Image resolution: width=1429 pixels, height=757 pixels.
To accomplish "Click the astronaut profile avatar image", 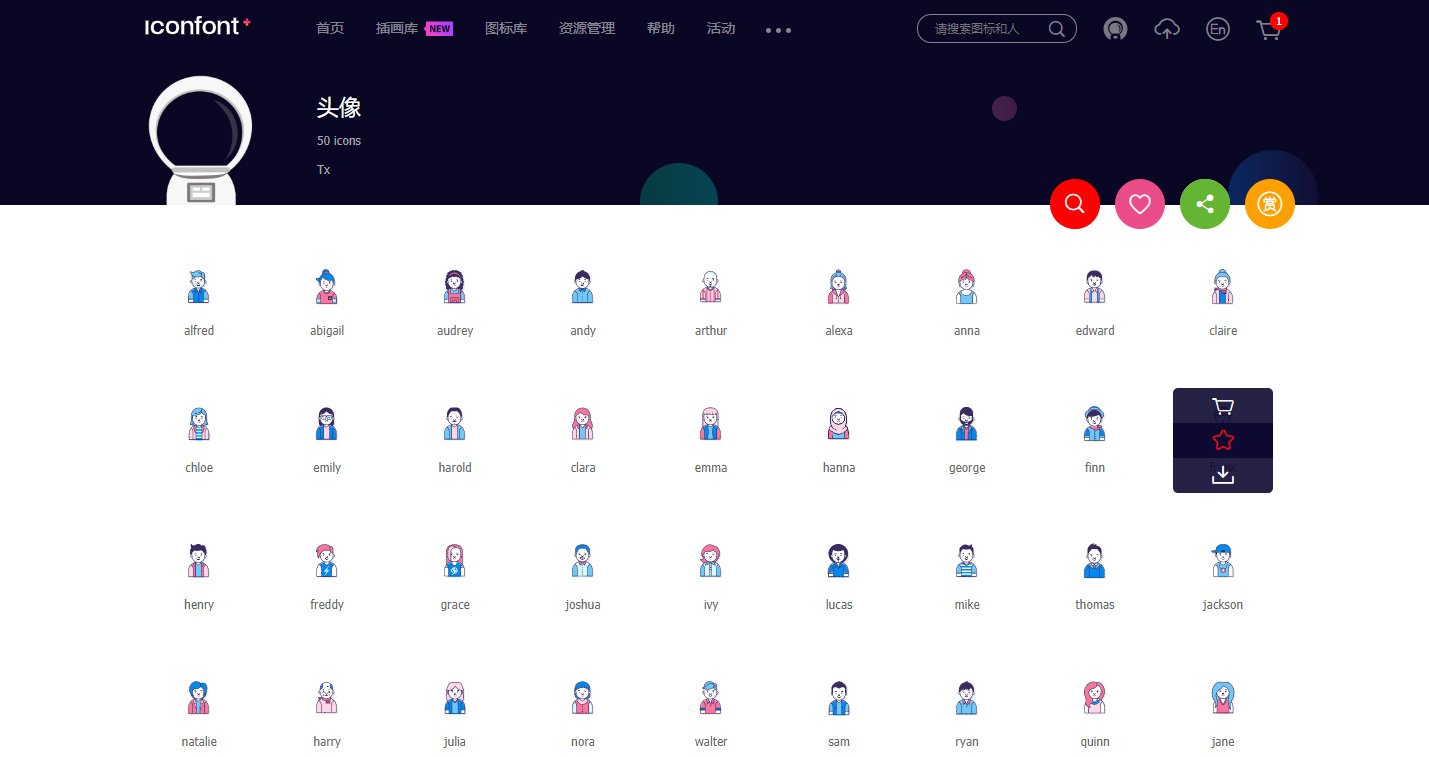I will [200, 140].
